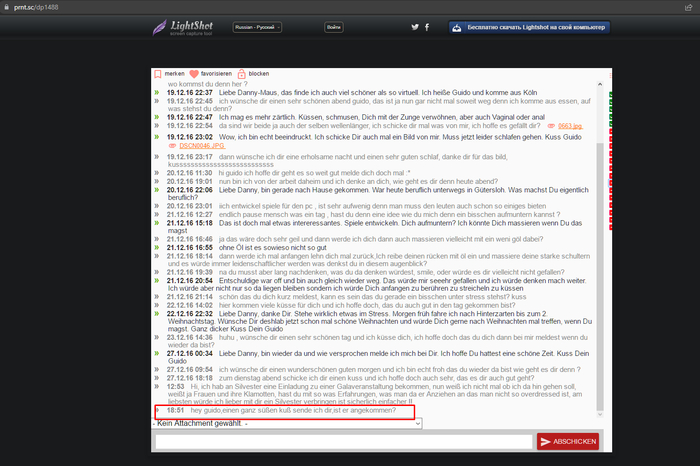Click the favorisieren heart icon
The height and width of the screenshot is (466, 700).
(x=194, y=74)
